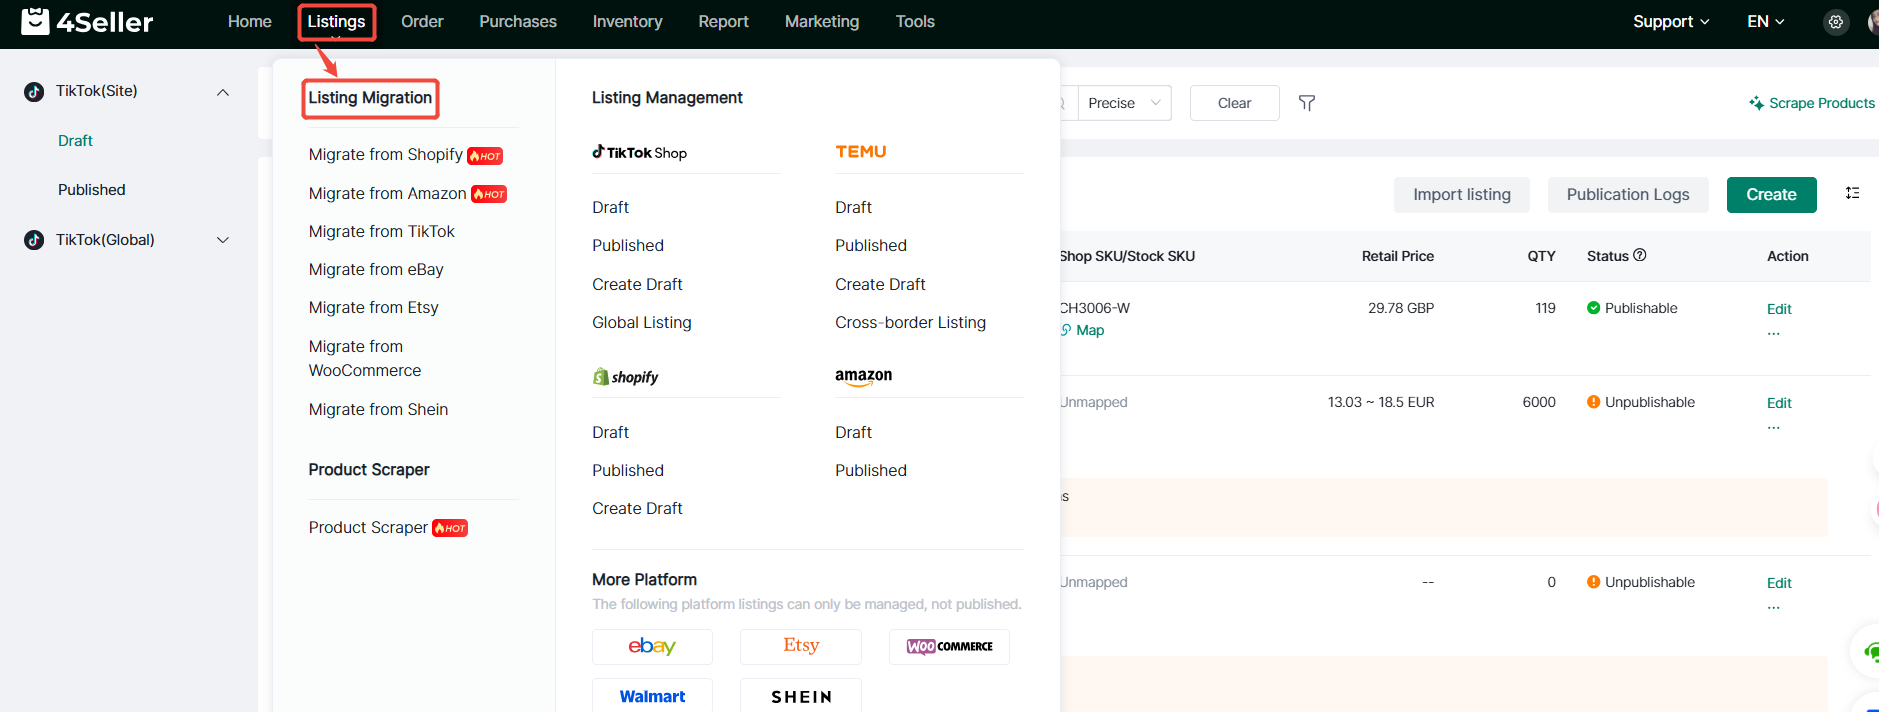Open the settings gear icon
Viewport: 1879px width, 712px height.
coord(1836,22)
